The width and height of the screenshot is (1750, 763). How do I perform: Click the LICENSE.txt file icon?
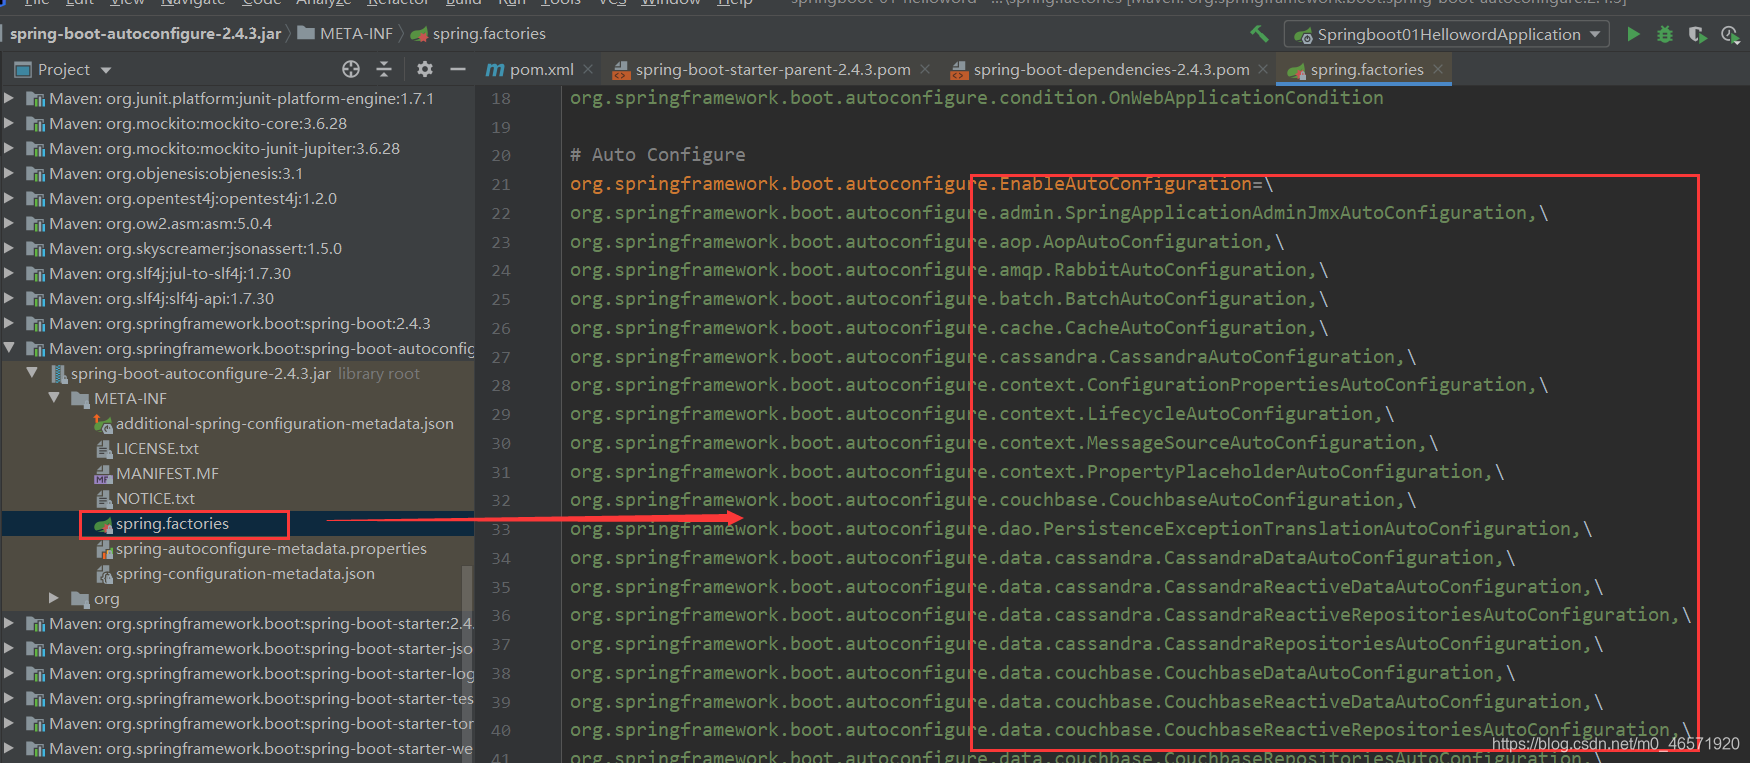pos(104,449)
